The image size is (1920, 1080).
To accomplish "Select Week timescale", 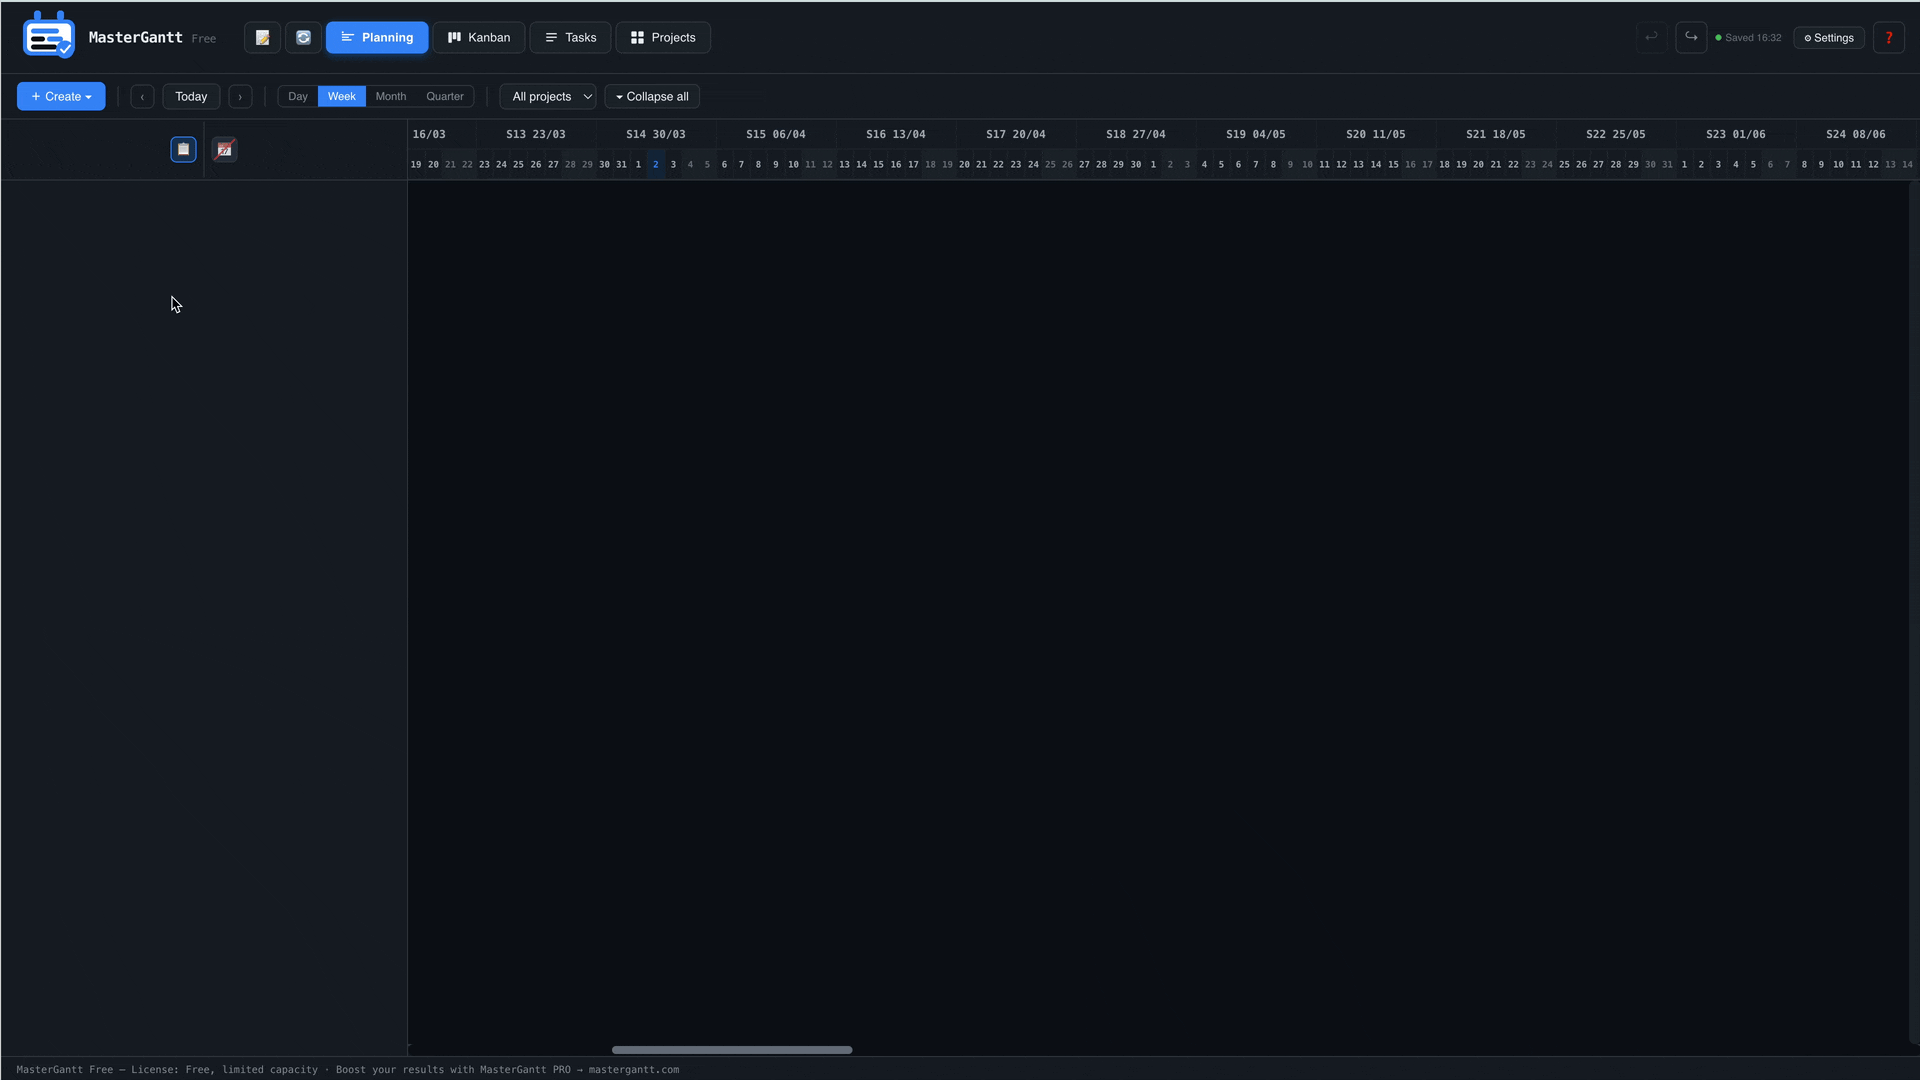I will coord(342,96).
